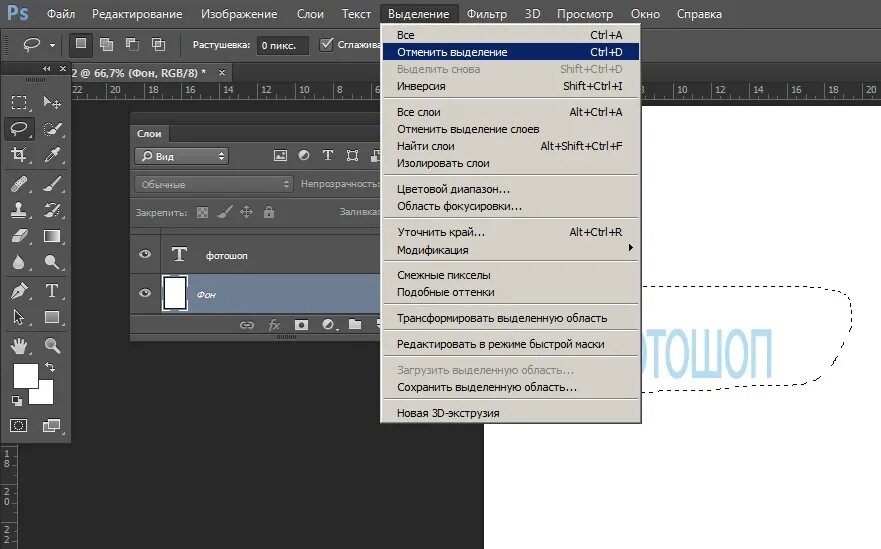This screenshot has width=881, height=549.
Task: Select the Spot Healing Brush tool
Action: pyautogui.click(x=19, y=184)
